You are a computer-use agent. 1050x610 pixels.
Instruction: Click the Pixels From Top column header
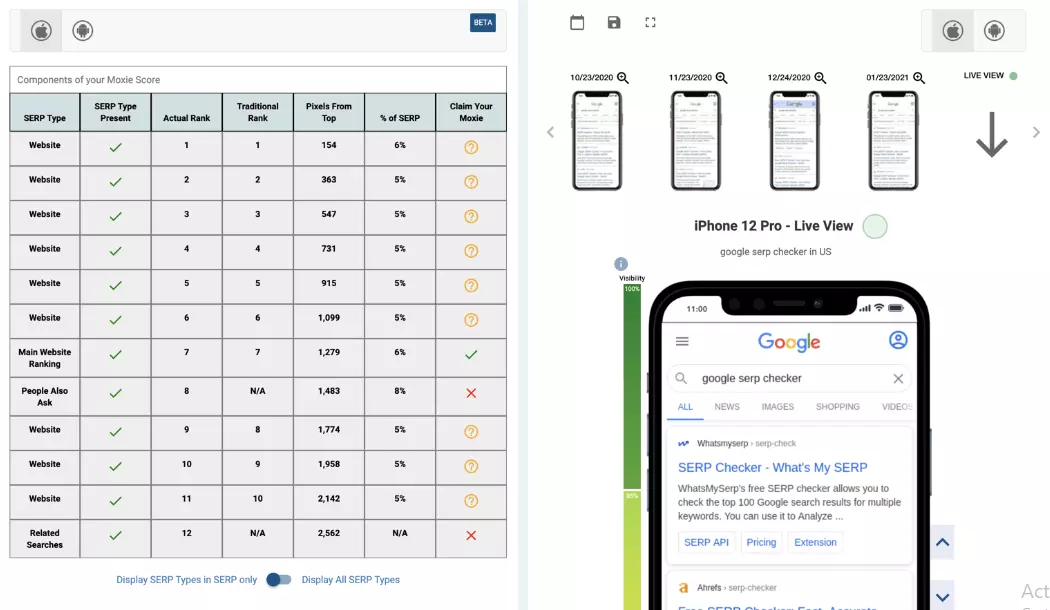[329, 112]
